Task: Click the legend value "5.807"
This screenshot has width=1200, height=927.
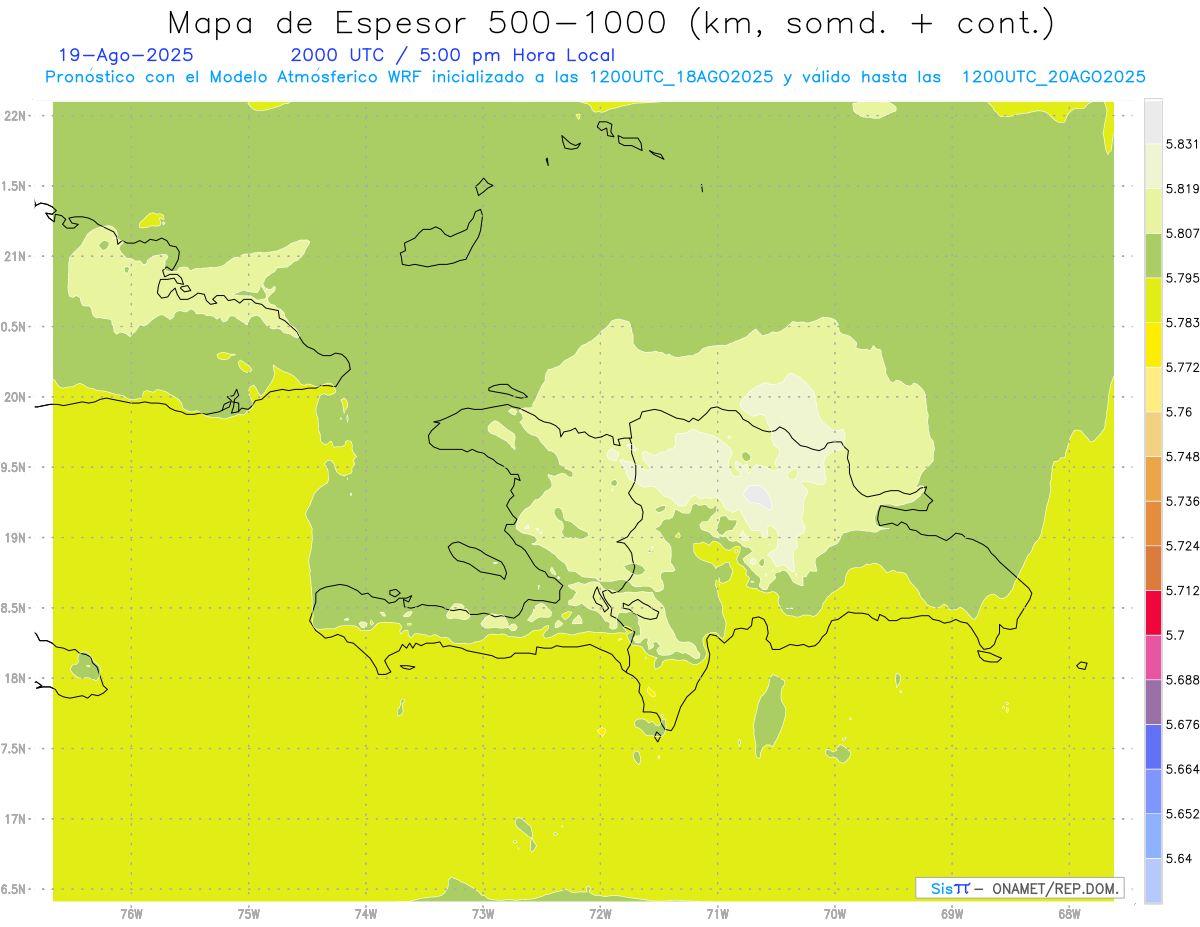Action: [x=1182, y=233]
